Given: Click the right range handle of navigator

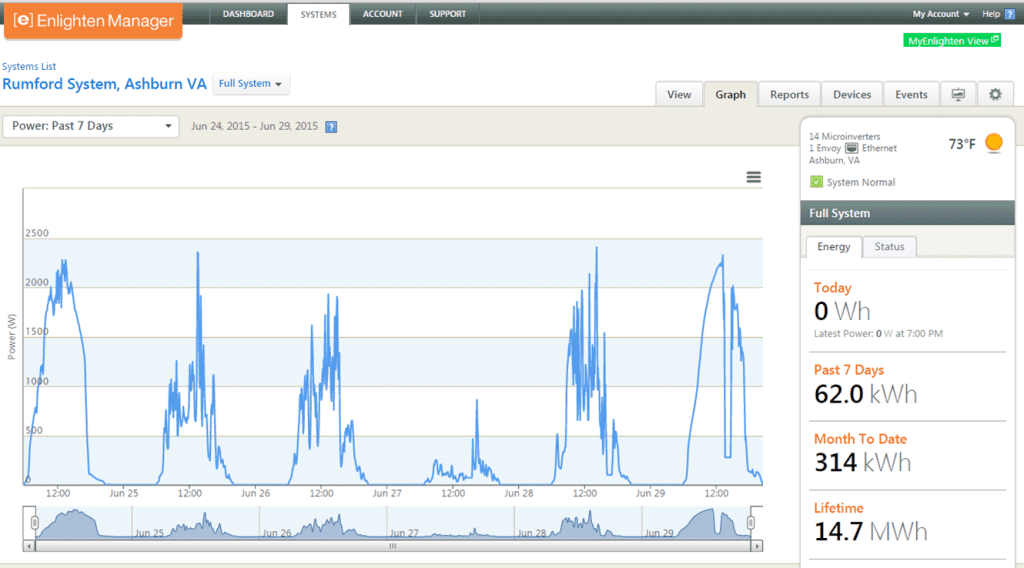Looking at the screenshot, I should coord(751,522).
